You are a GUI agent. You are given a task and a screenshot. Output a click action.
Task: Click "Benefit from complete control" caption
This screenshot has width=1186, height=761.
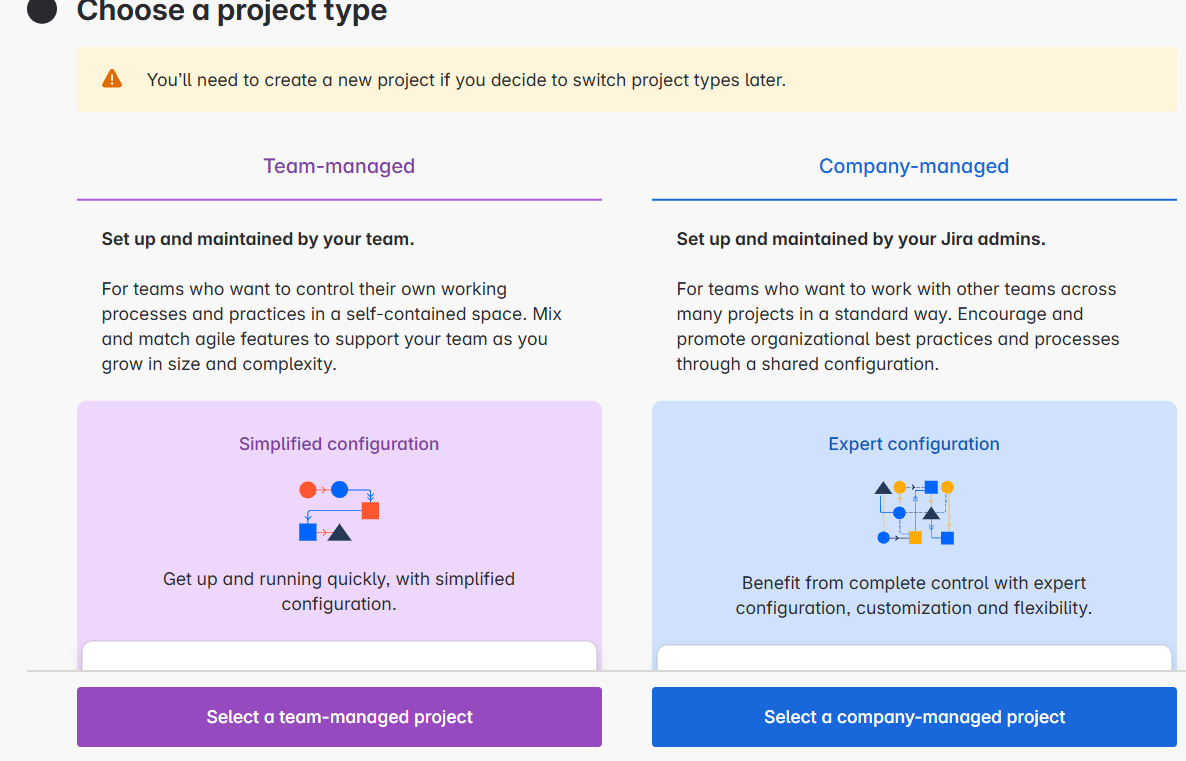pyautogui.click(x=914, y=595)
